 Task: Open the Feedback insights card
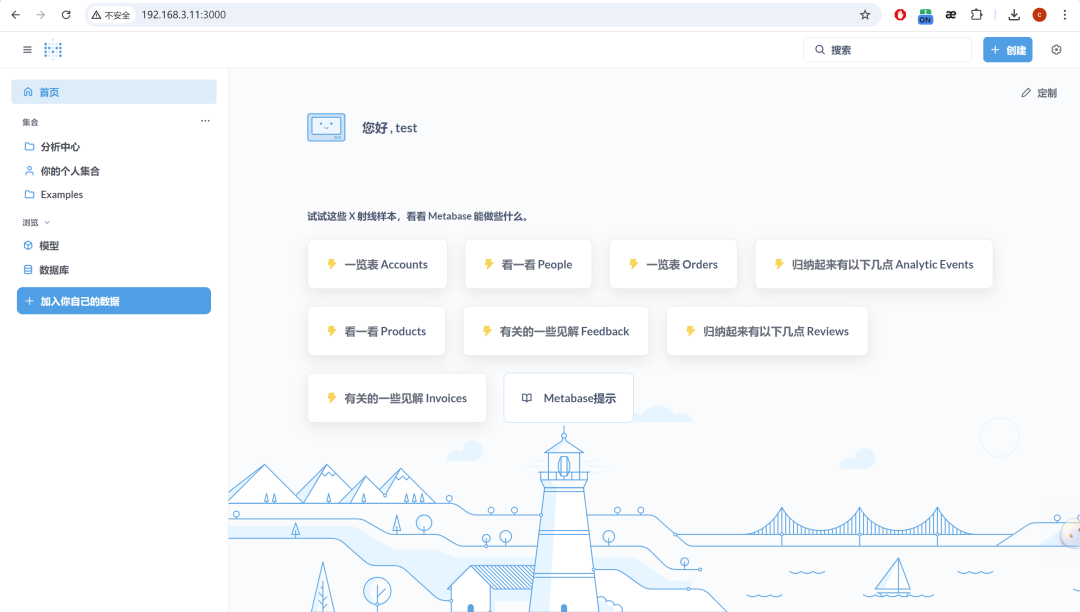(x=556, y=331)
